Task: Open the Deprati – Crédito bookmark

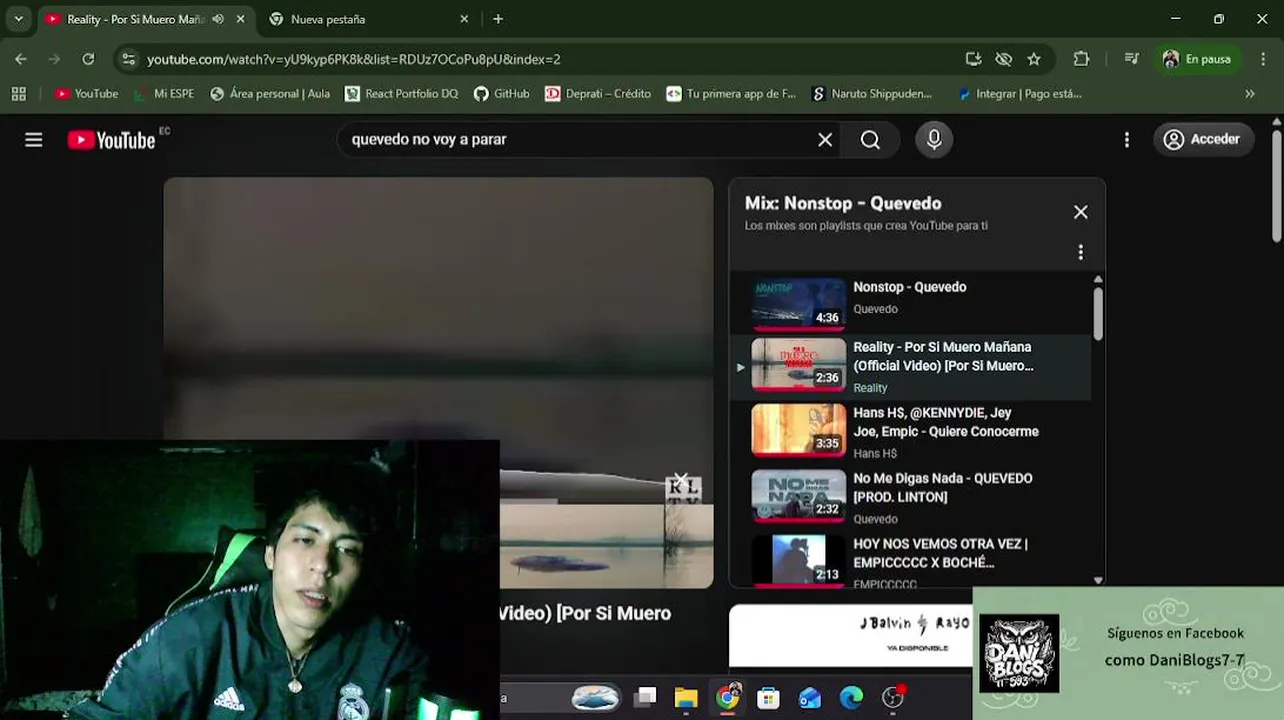Action: [598, 94]
